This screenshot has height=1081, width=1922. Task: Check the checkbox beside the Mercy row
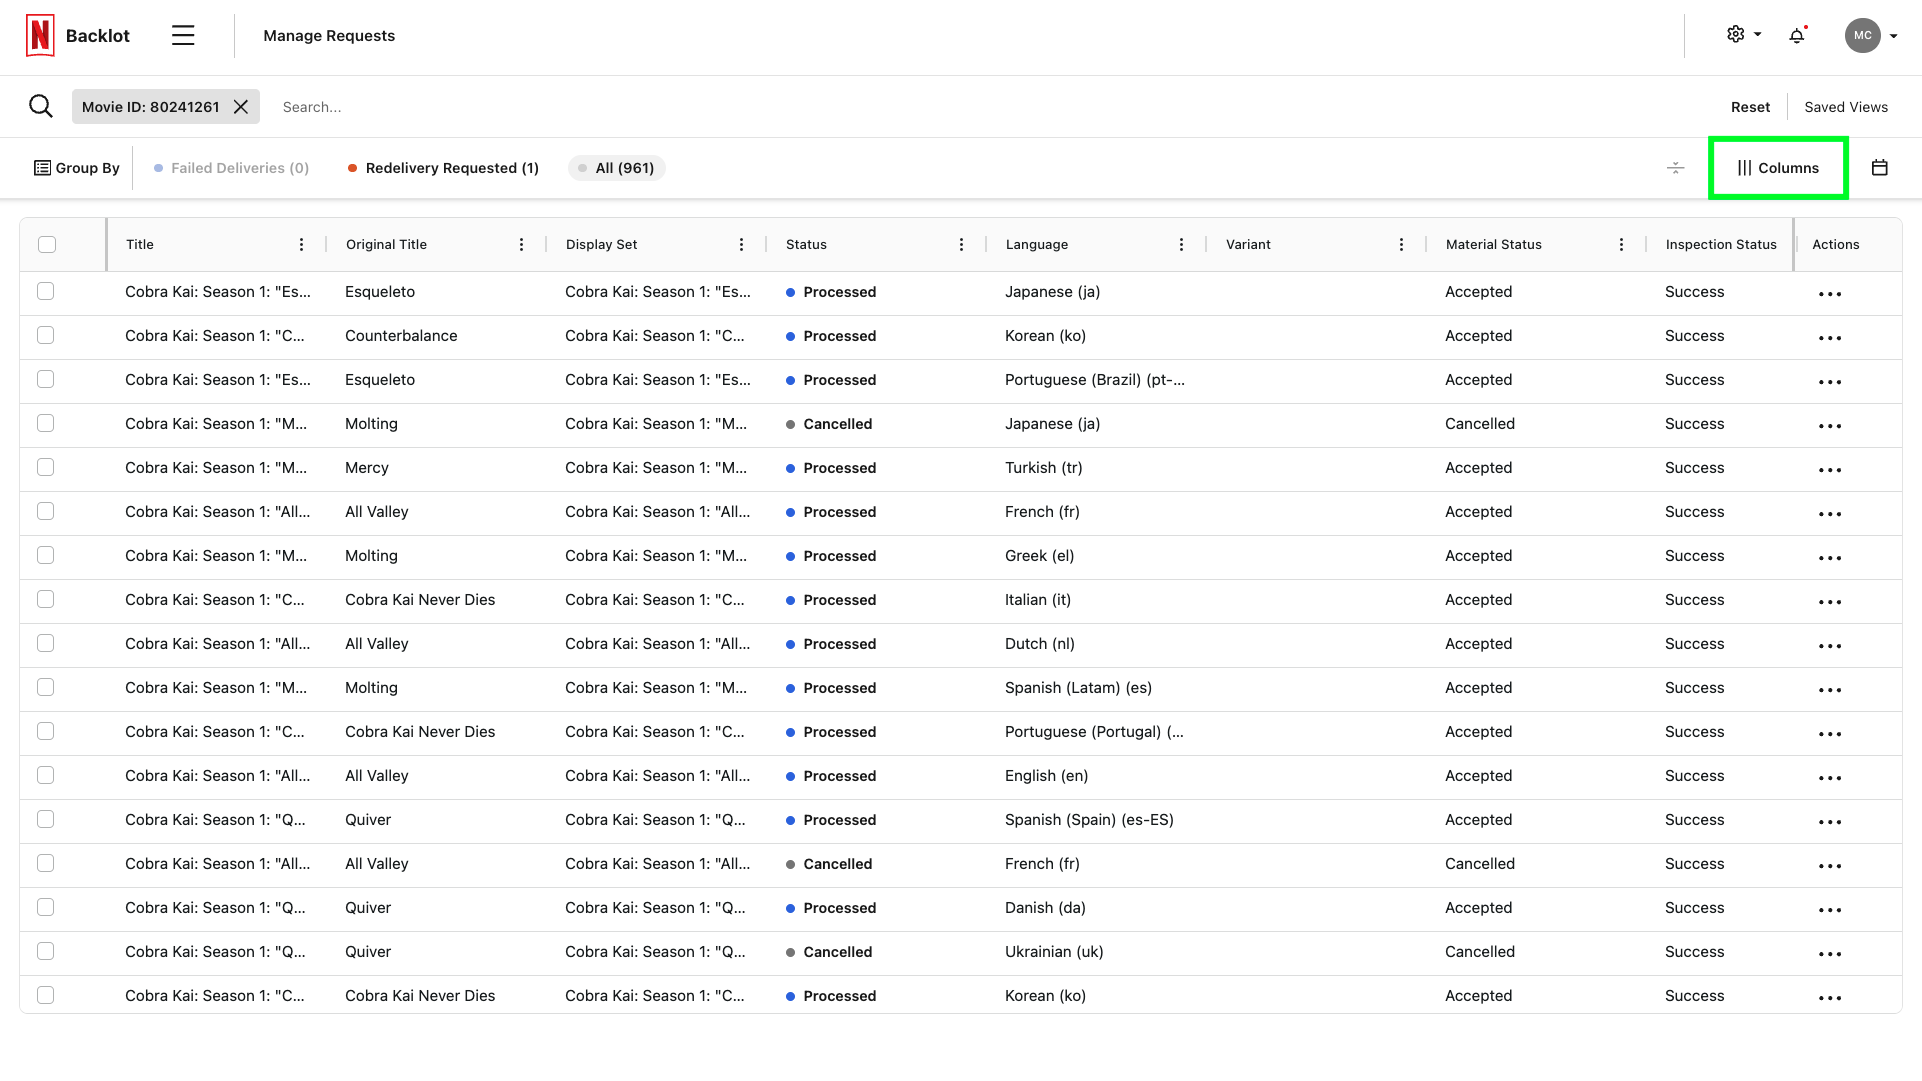[46, 467]
